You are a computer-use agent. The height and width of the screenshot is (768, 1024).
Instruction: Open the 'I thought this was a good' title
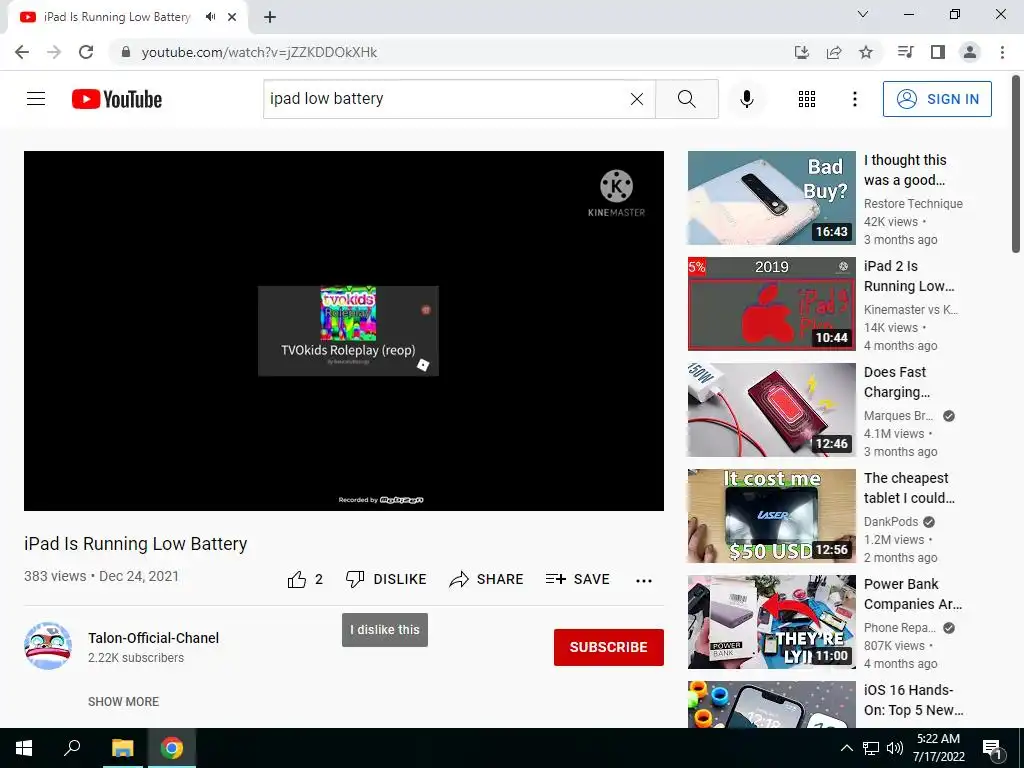pyautogui.click(x=905, y=170)
